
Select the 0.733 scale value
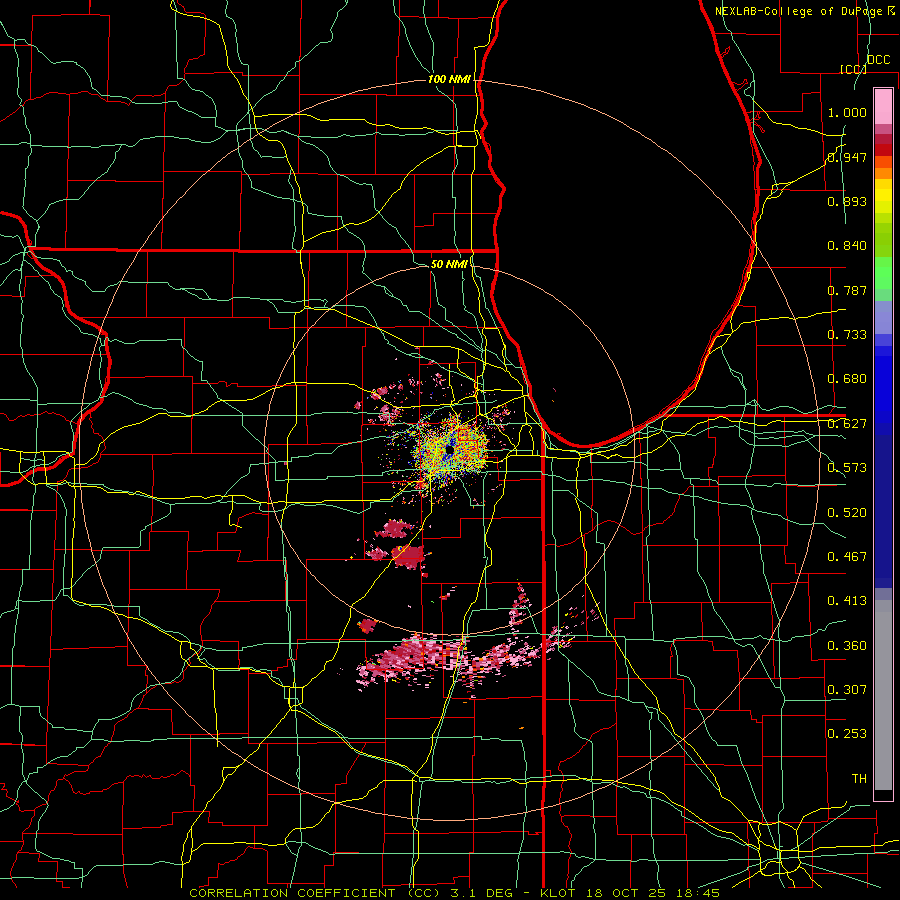click(x=847, y=335)
